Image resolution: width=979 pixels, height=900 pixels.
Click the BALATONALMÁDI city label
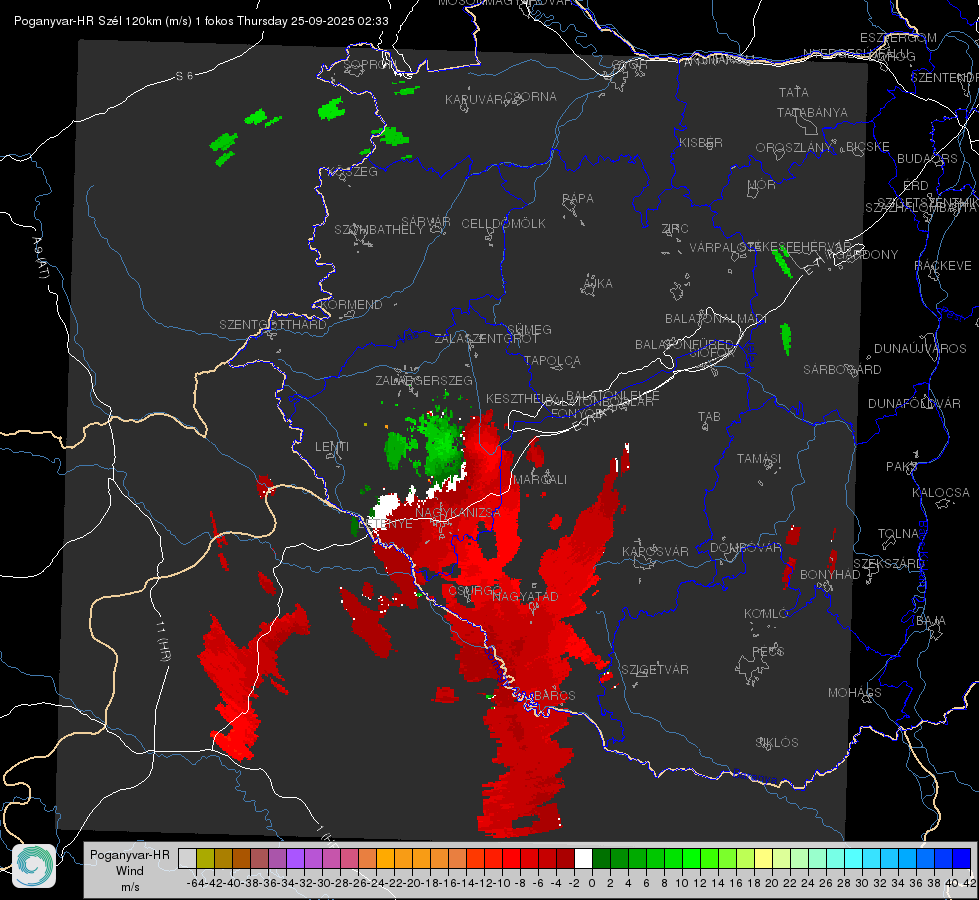(716, 319)
